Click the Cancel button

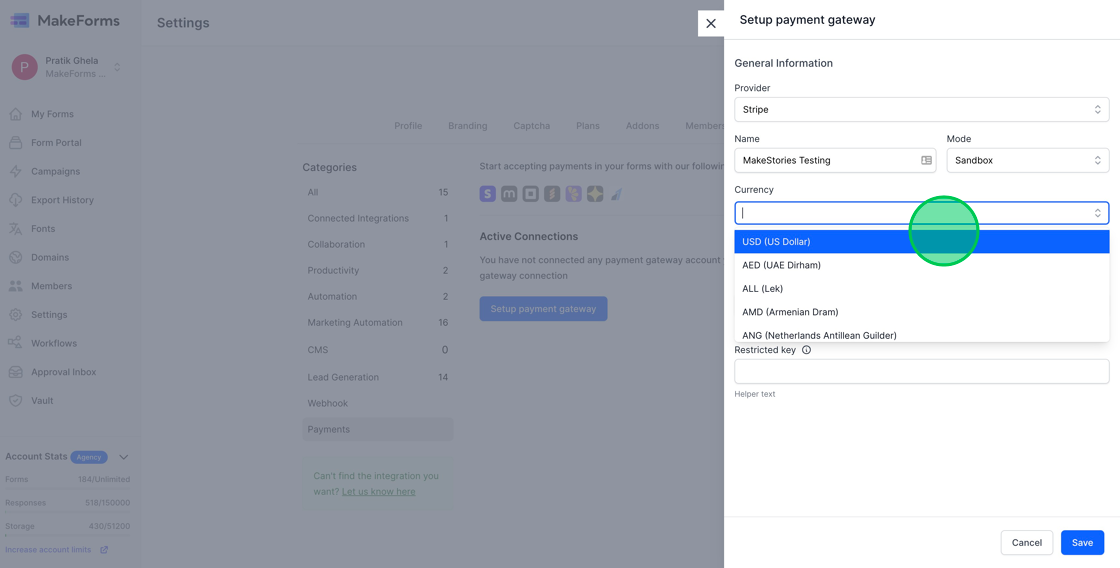(1026, 542)
